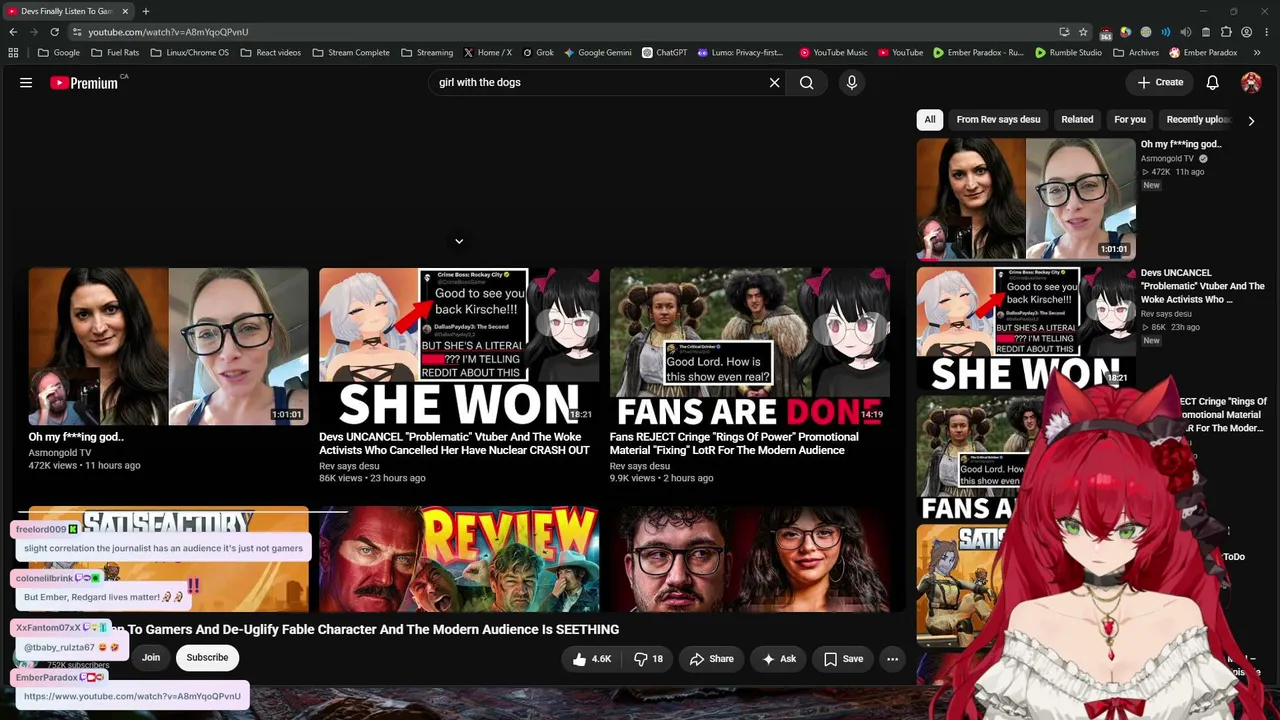
Task: Collapse the player overlay with the down chevron
Action: pyautogui.click(x=459, y=241)
